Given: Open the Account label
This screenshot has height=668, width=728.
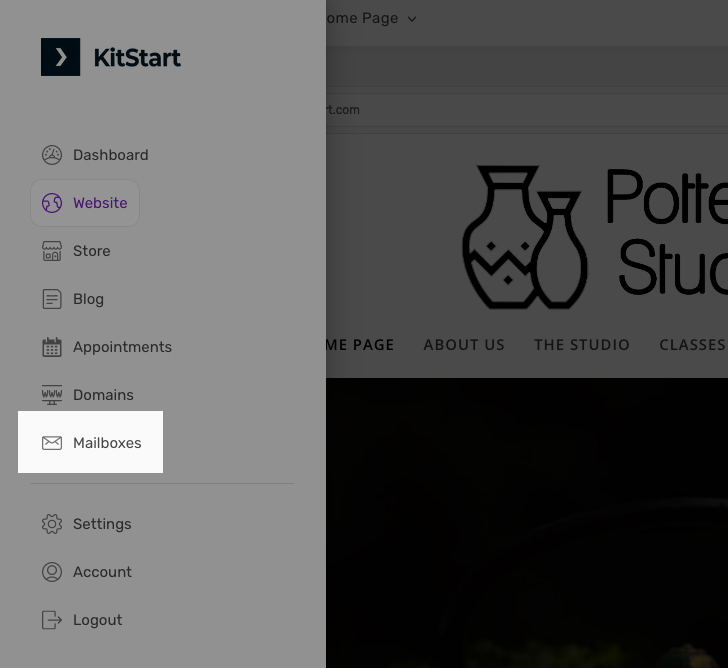Looking at the screenshot, I should point(102,572).
